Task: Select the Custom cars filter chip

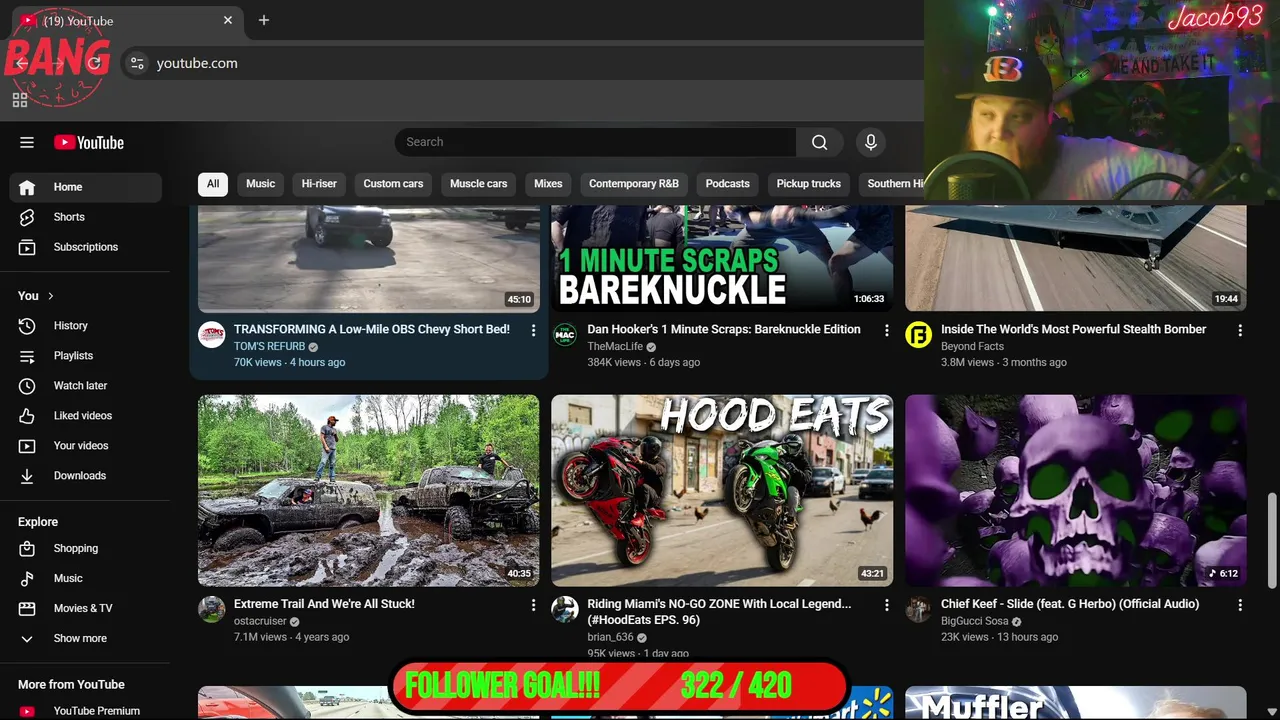Action: [x=393, y=184]
